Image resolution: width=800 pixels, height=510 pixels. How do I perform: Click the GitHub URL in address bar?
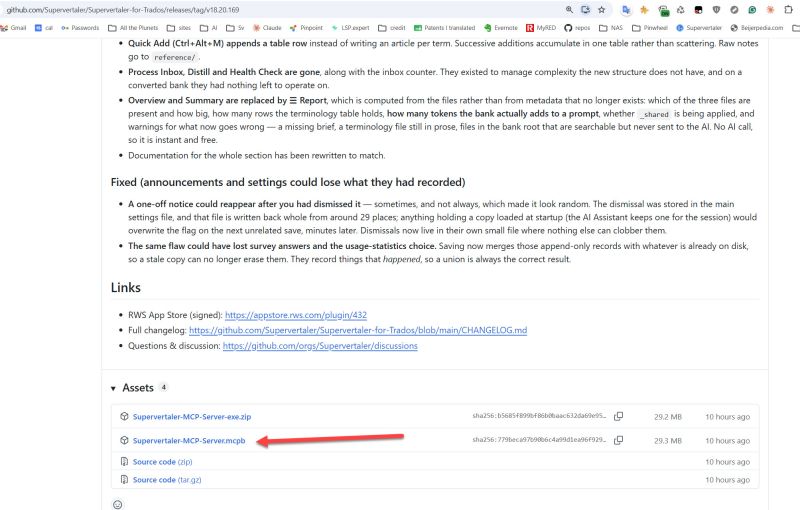click(x=122, y=10)
